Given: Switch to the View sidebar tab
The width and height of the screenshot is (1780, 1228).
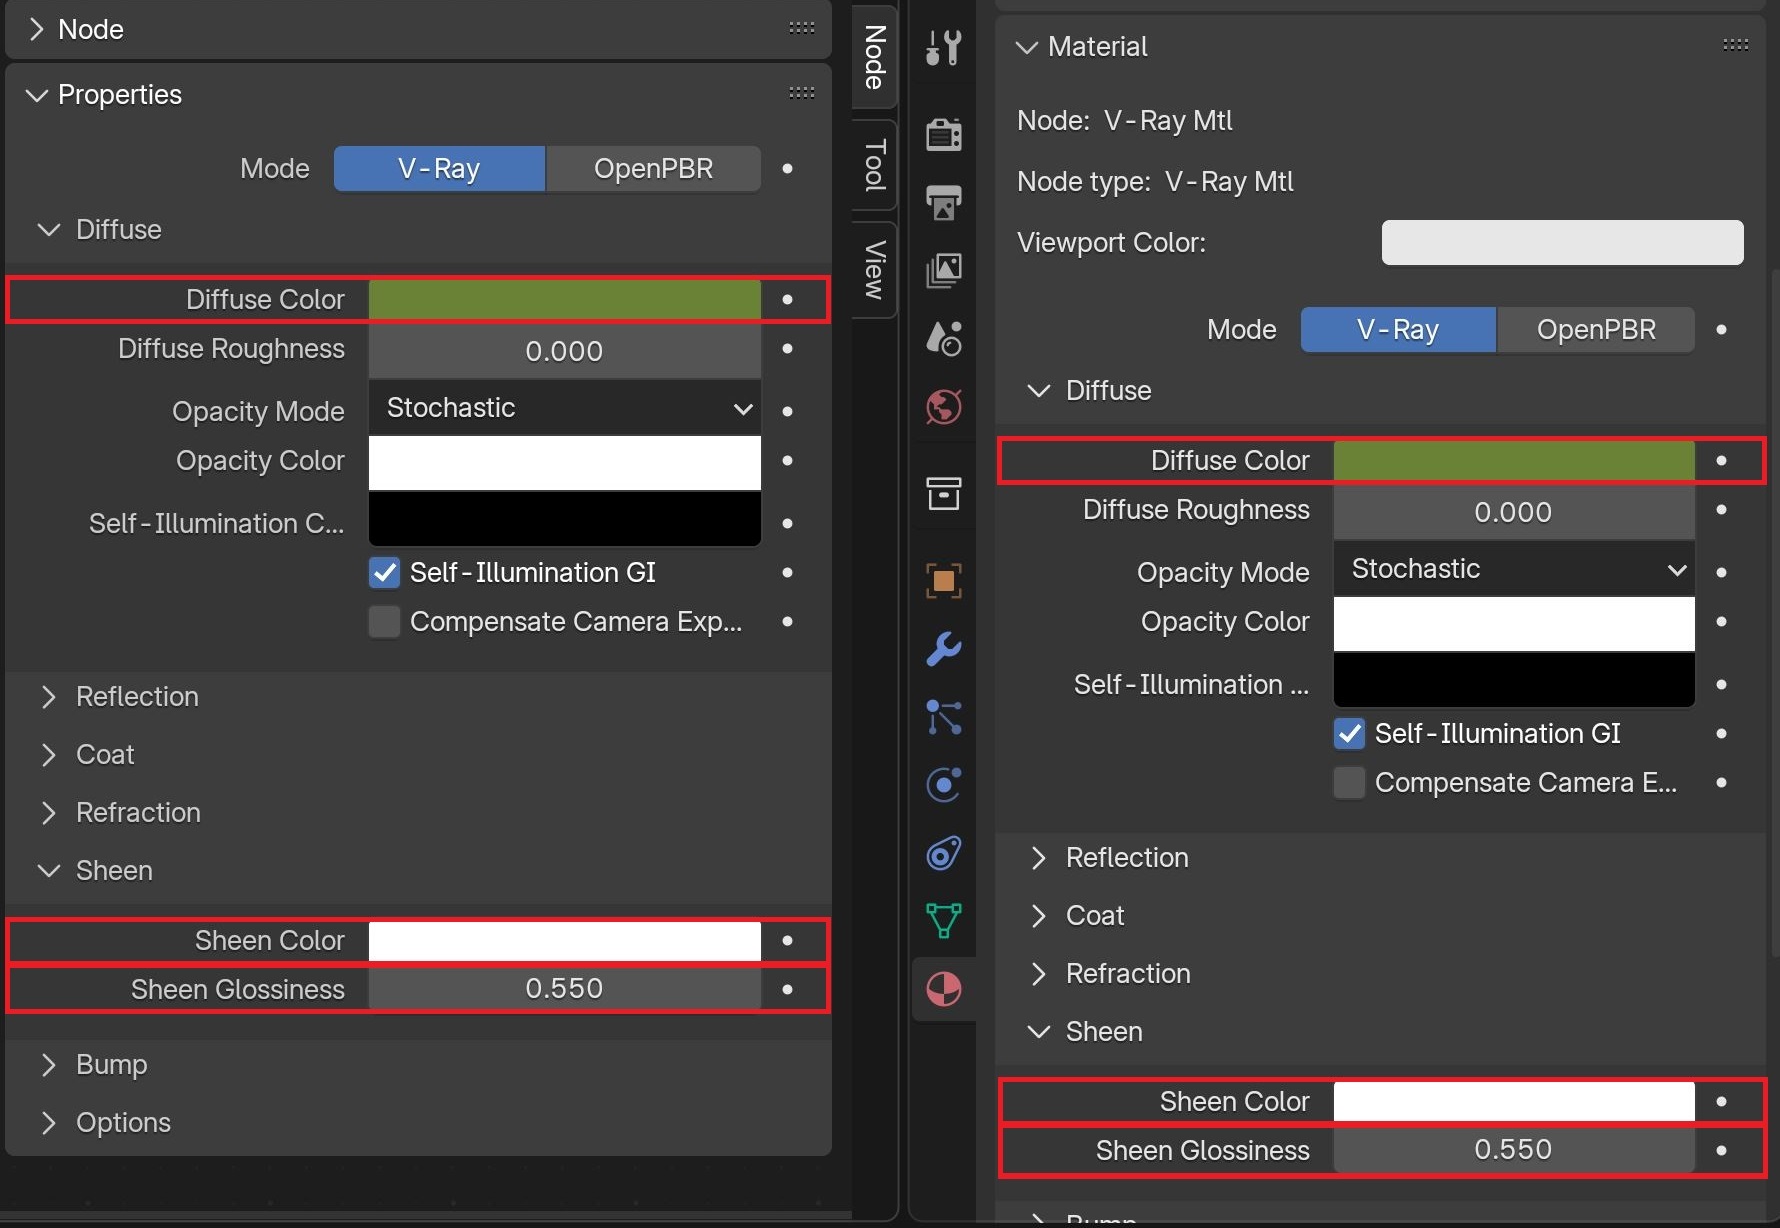Looking at the screenshot, I should [875, 269].
